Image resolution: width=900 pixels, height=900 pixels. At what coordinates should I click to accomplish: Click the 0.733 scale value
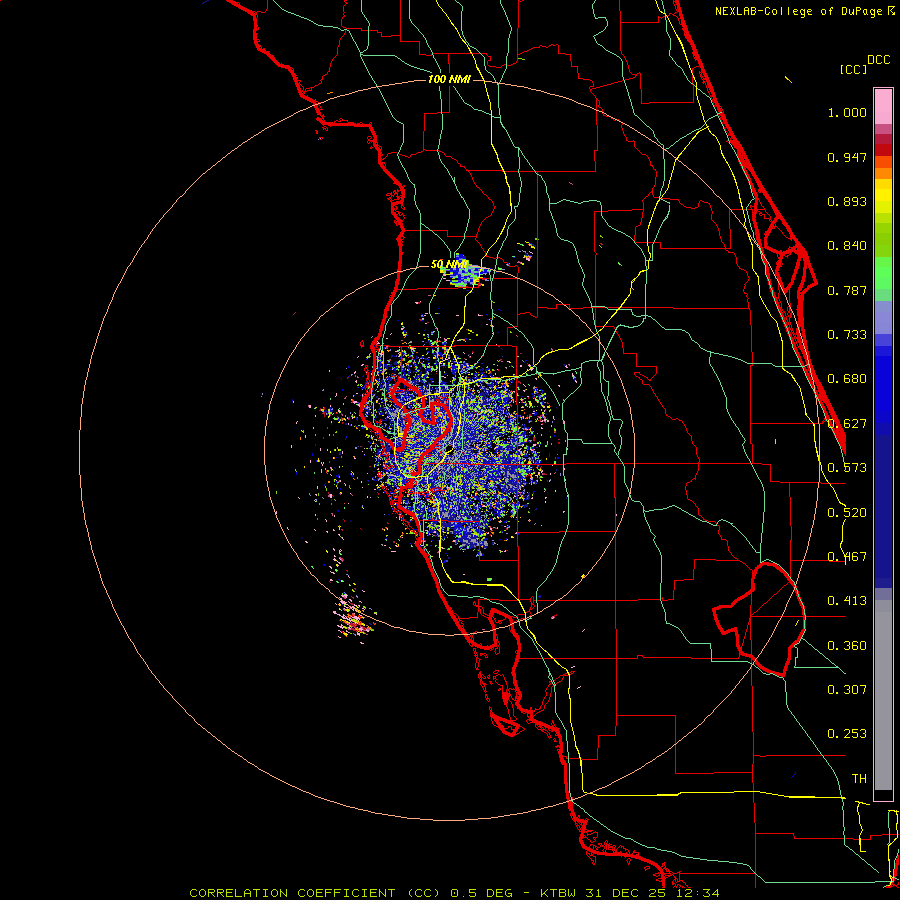[847, 335]
